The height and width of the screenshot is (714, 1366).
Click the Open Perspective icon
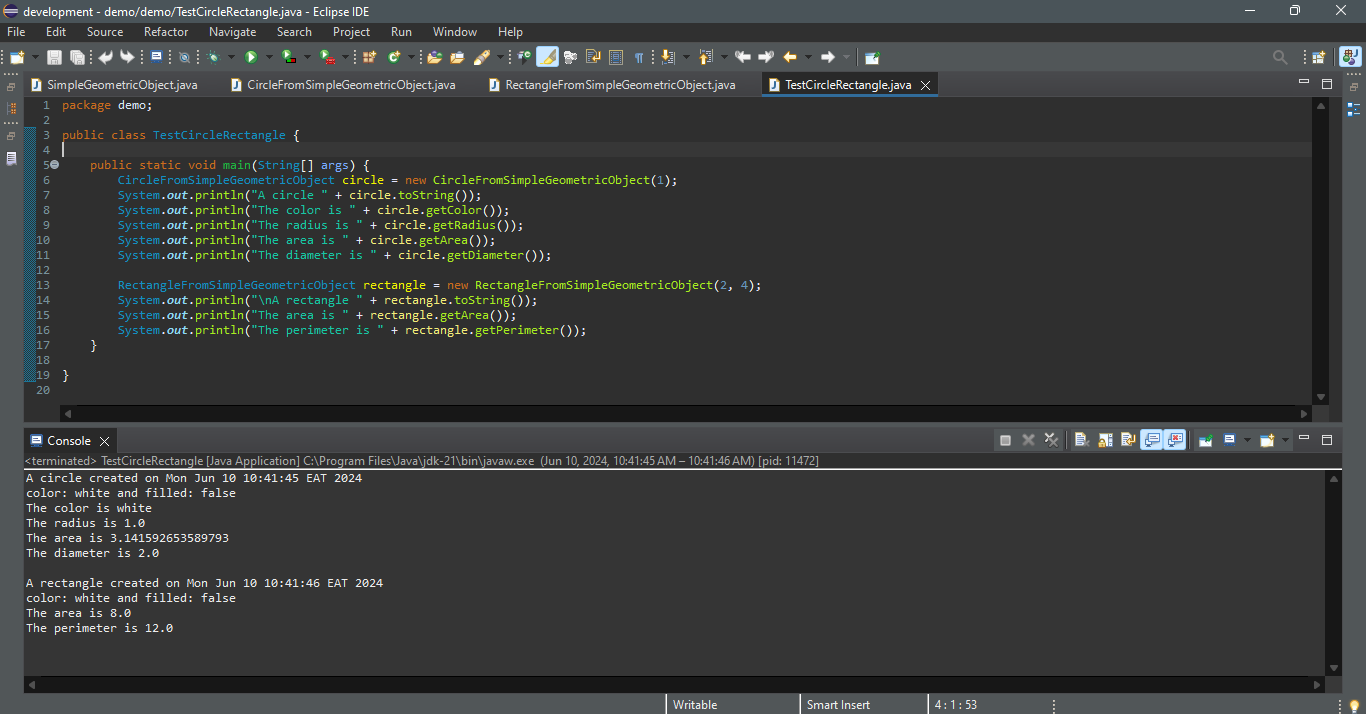(1319, 57)
